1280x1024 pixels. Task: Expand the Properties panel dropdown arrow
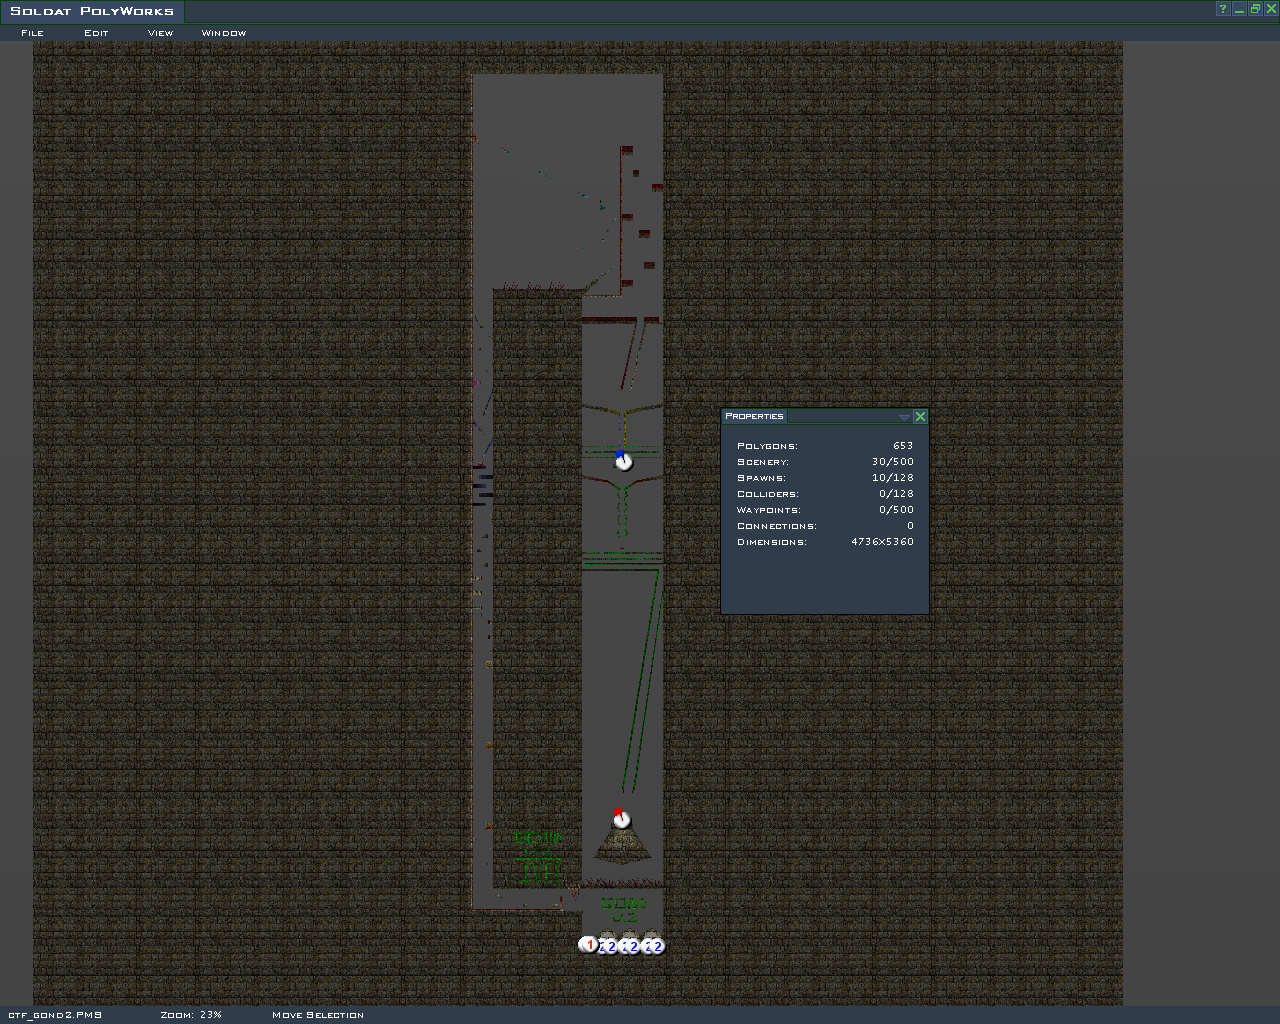(x=904, y=417)
